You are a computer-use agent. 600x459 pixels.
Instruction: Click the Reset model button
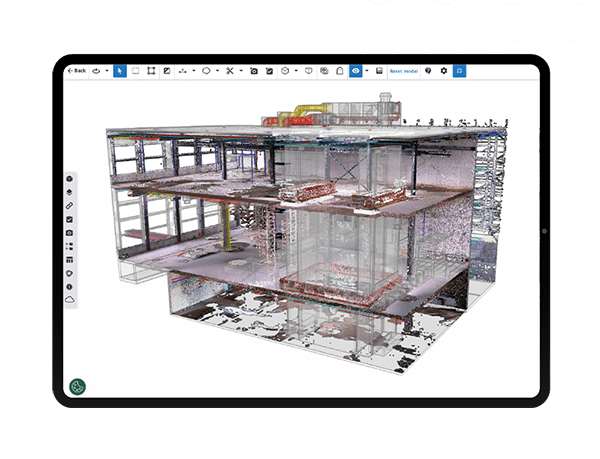click(x=406, y=71)
